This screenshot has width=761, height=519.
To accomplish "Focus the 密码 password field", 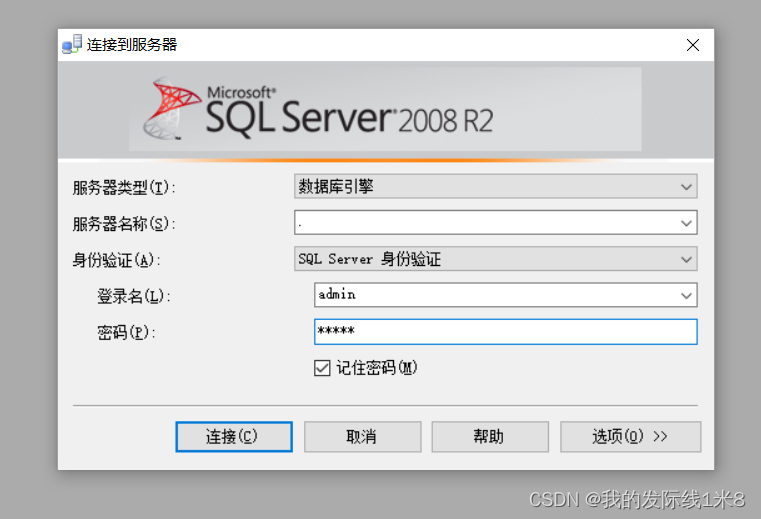I will (506, 332).
